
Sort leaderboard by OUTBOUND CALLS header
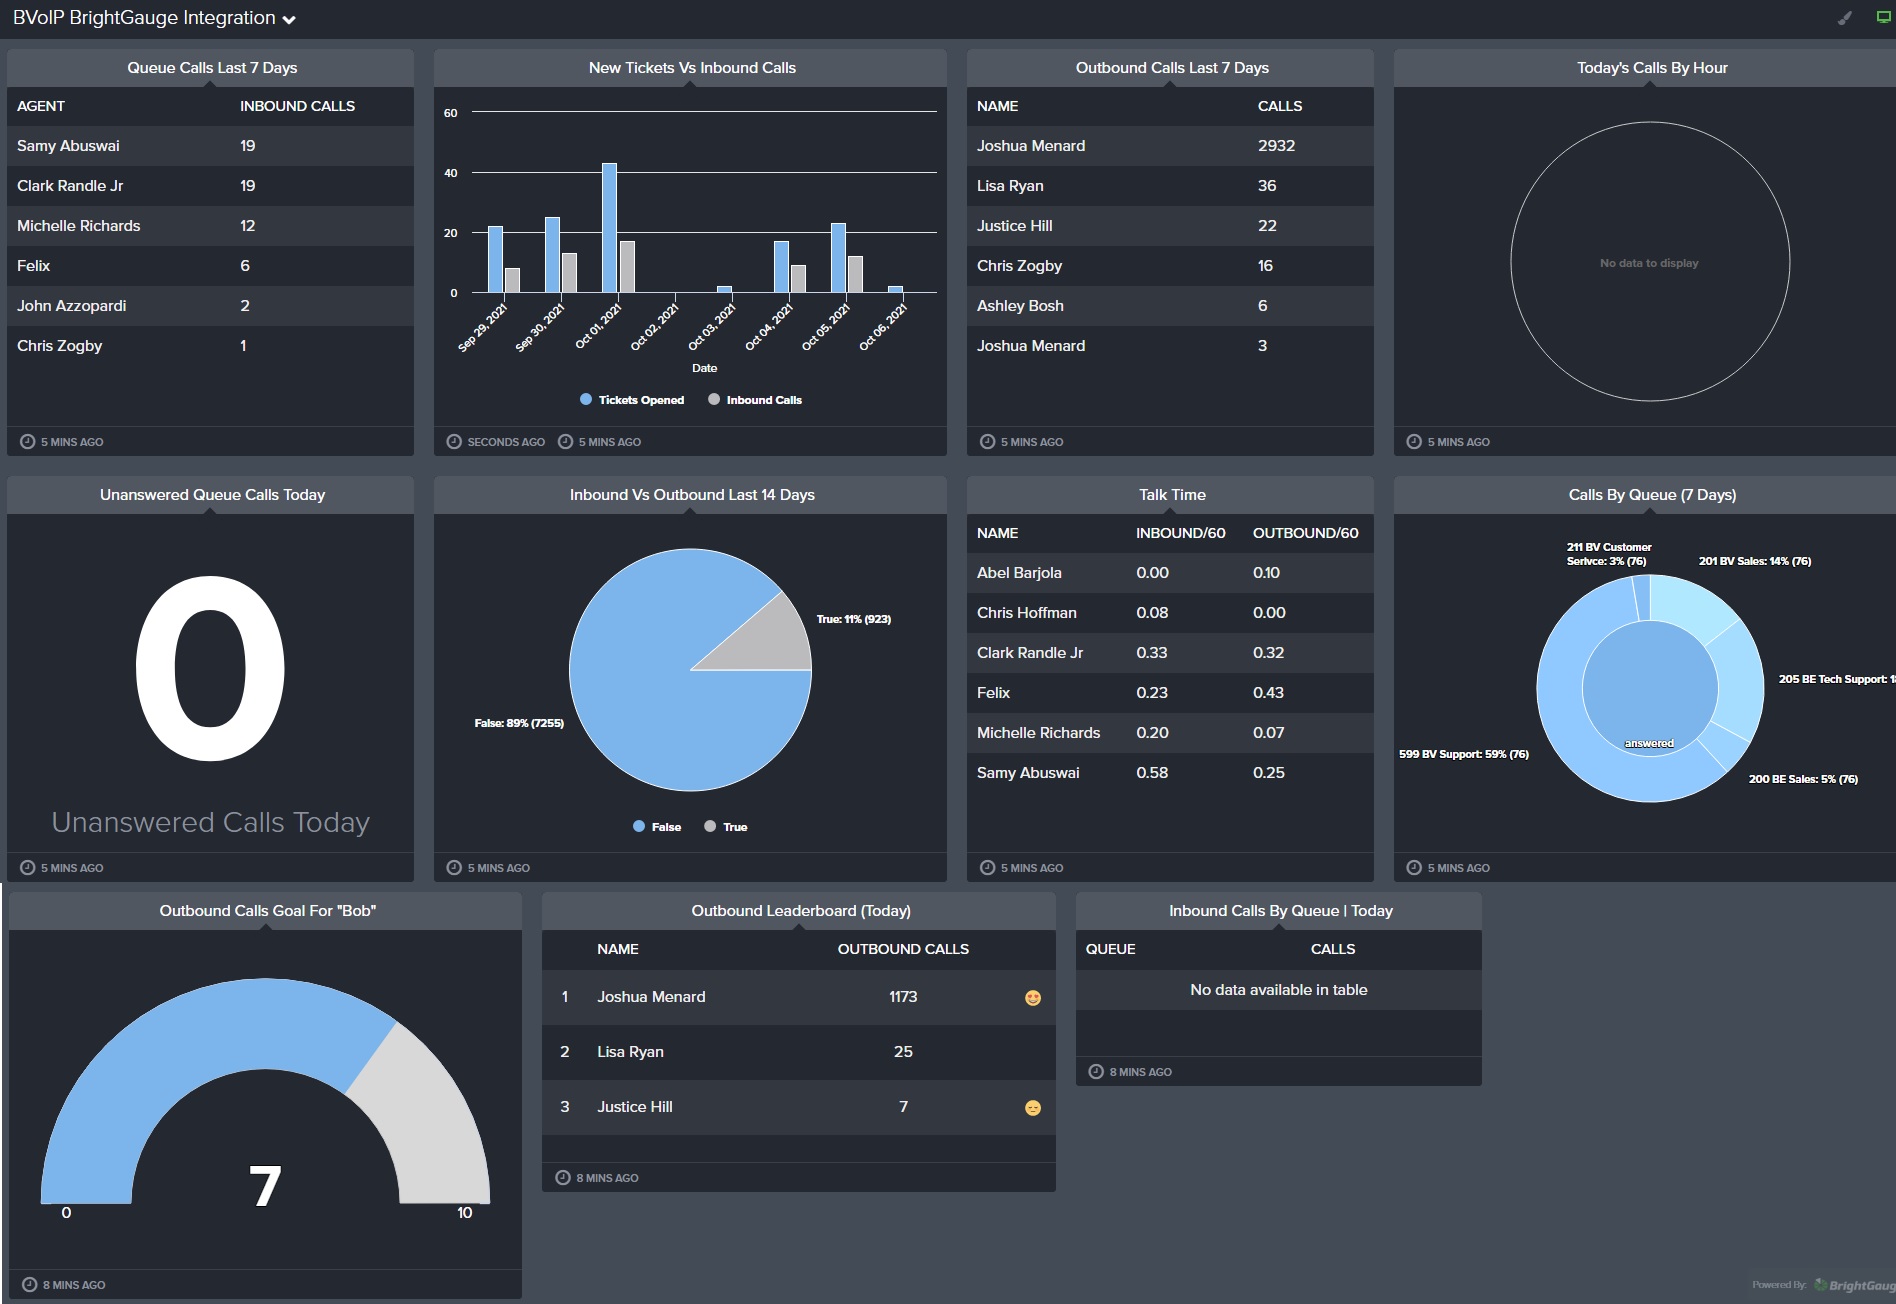click(x=903, y=949)
